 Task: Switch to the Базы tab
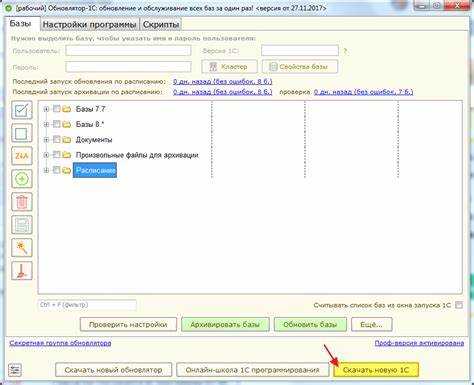21,24
